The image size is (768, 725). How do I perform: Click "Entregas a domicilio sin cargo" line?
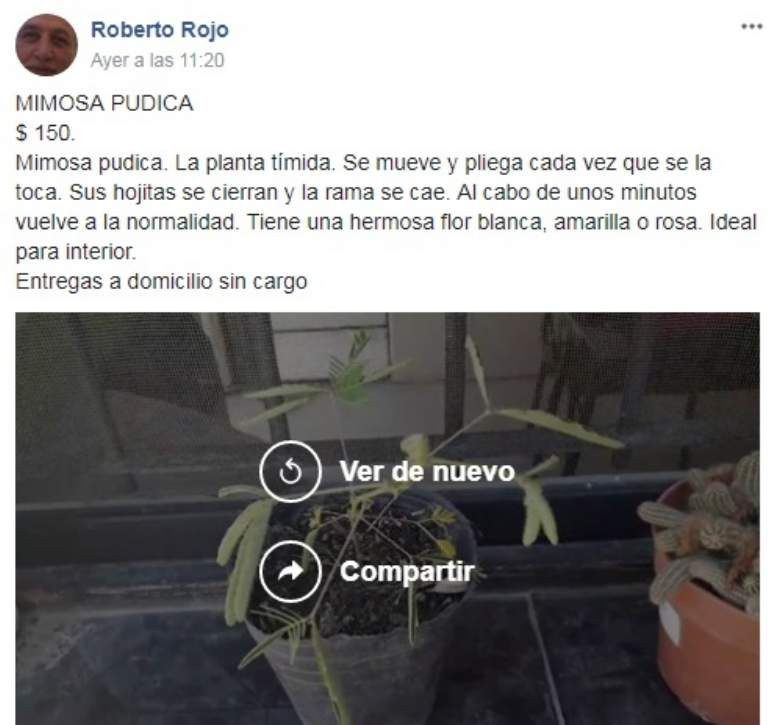(162, 282)
